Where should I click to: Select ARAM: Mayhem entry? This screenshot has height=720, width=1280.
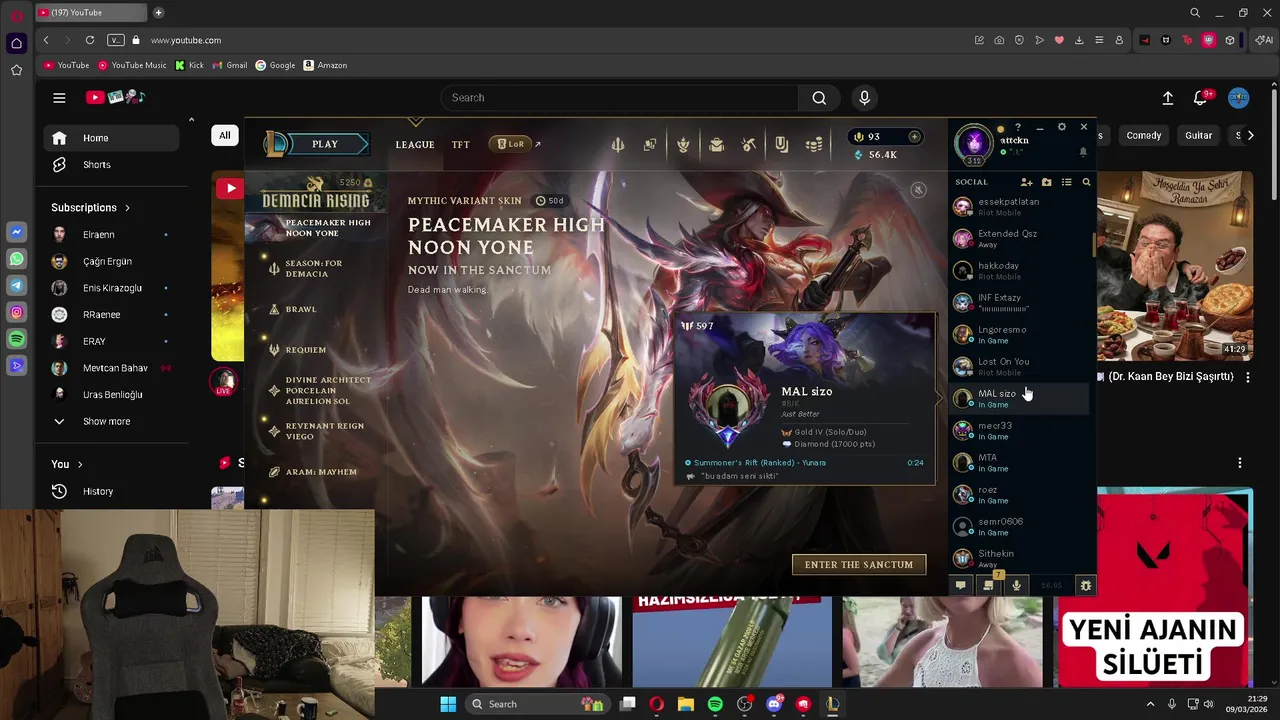point(321,472)
